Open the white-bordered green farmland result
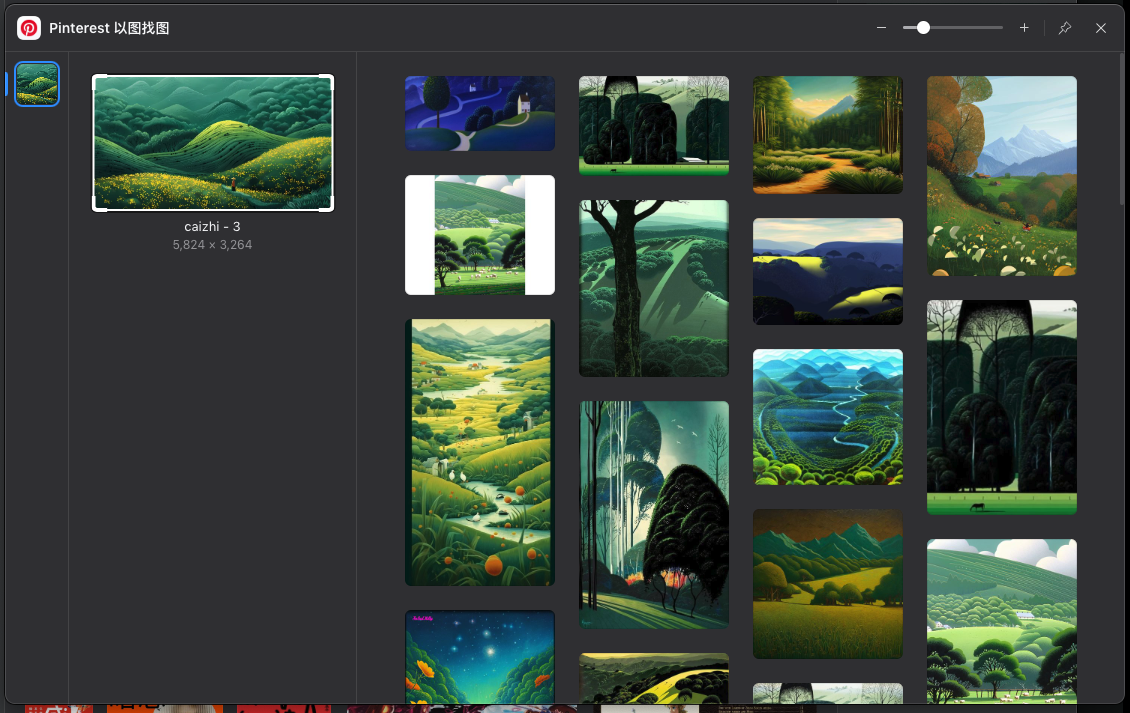This screenshot has width=1130, height=713. (480, 235)
